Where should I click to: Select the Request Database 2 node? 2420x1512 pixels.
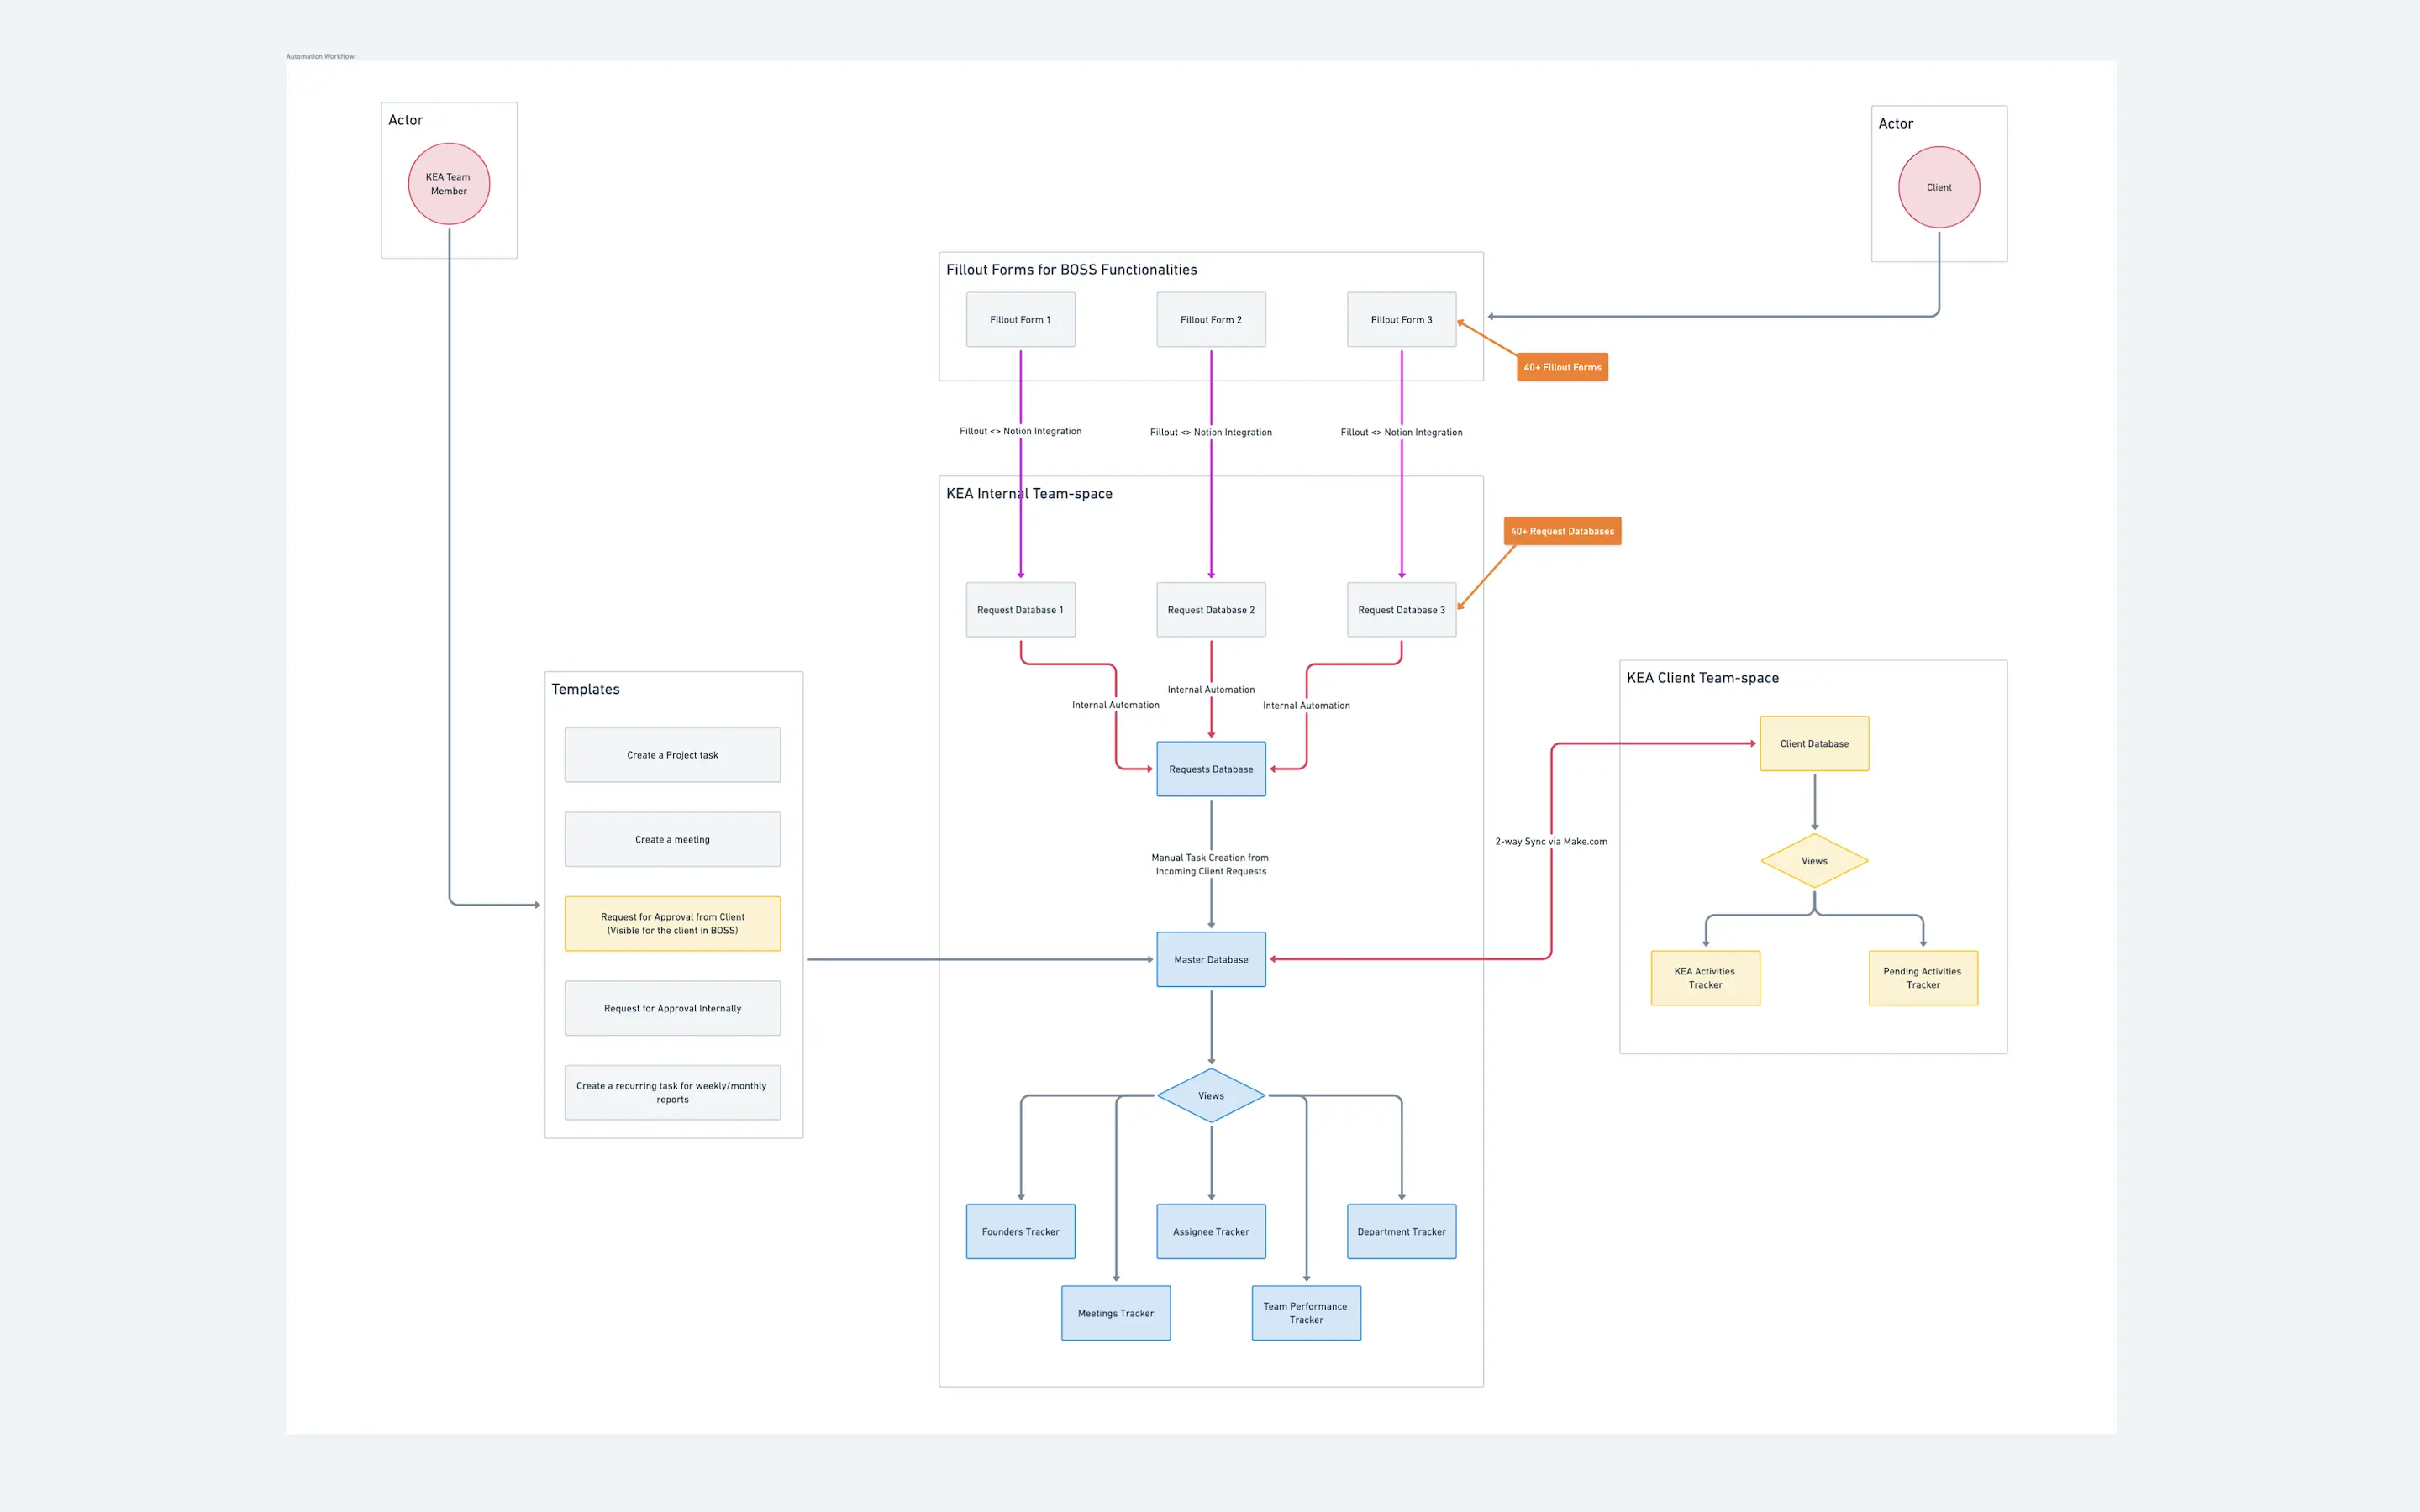tap(1210, 609)
